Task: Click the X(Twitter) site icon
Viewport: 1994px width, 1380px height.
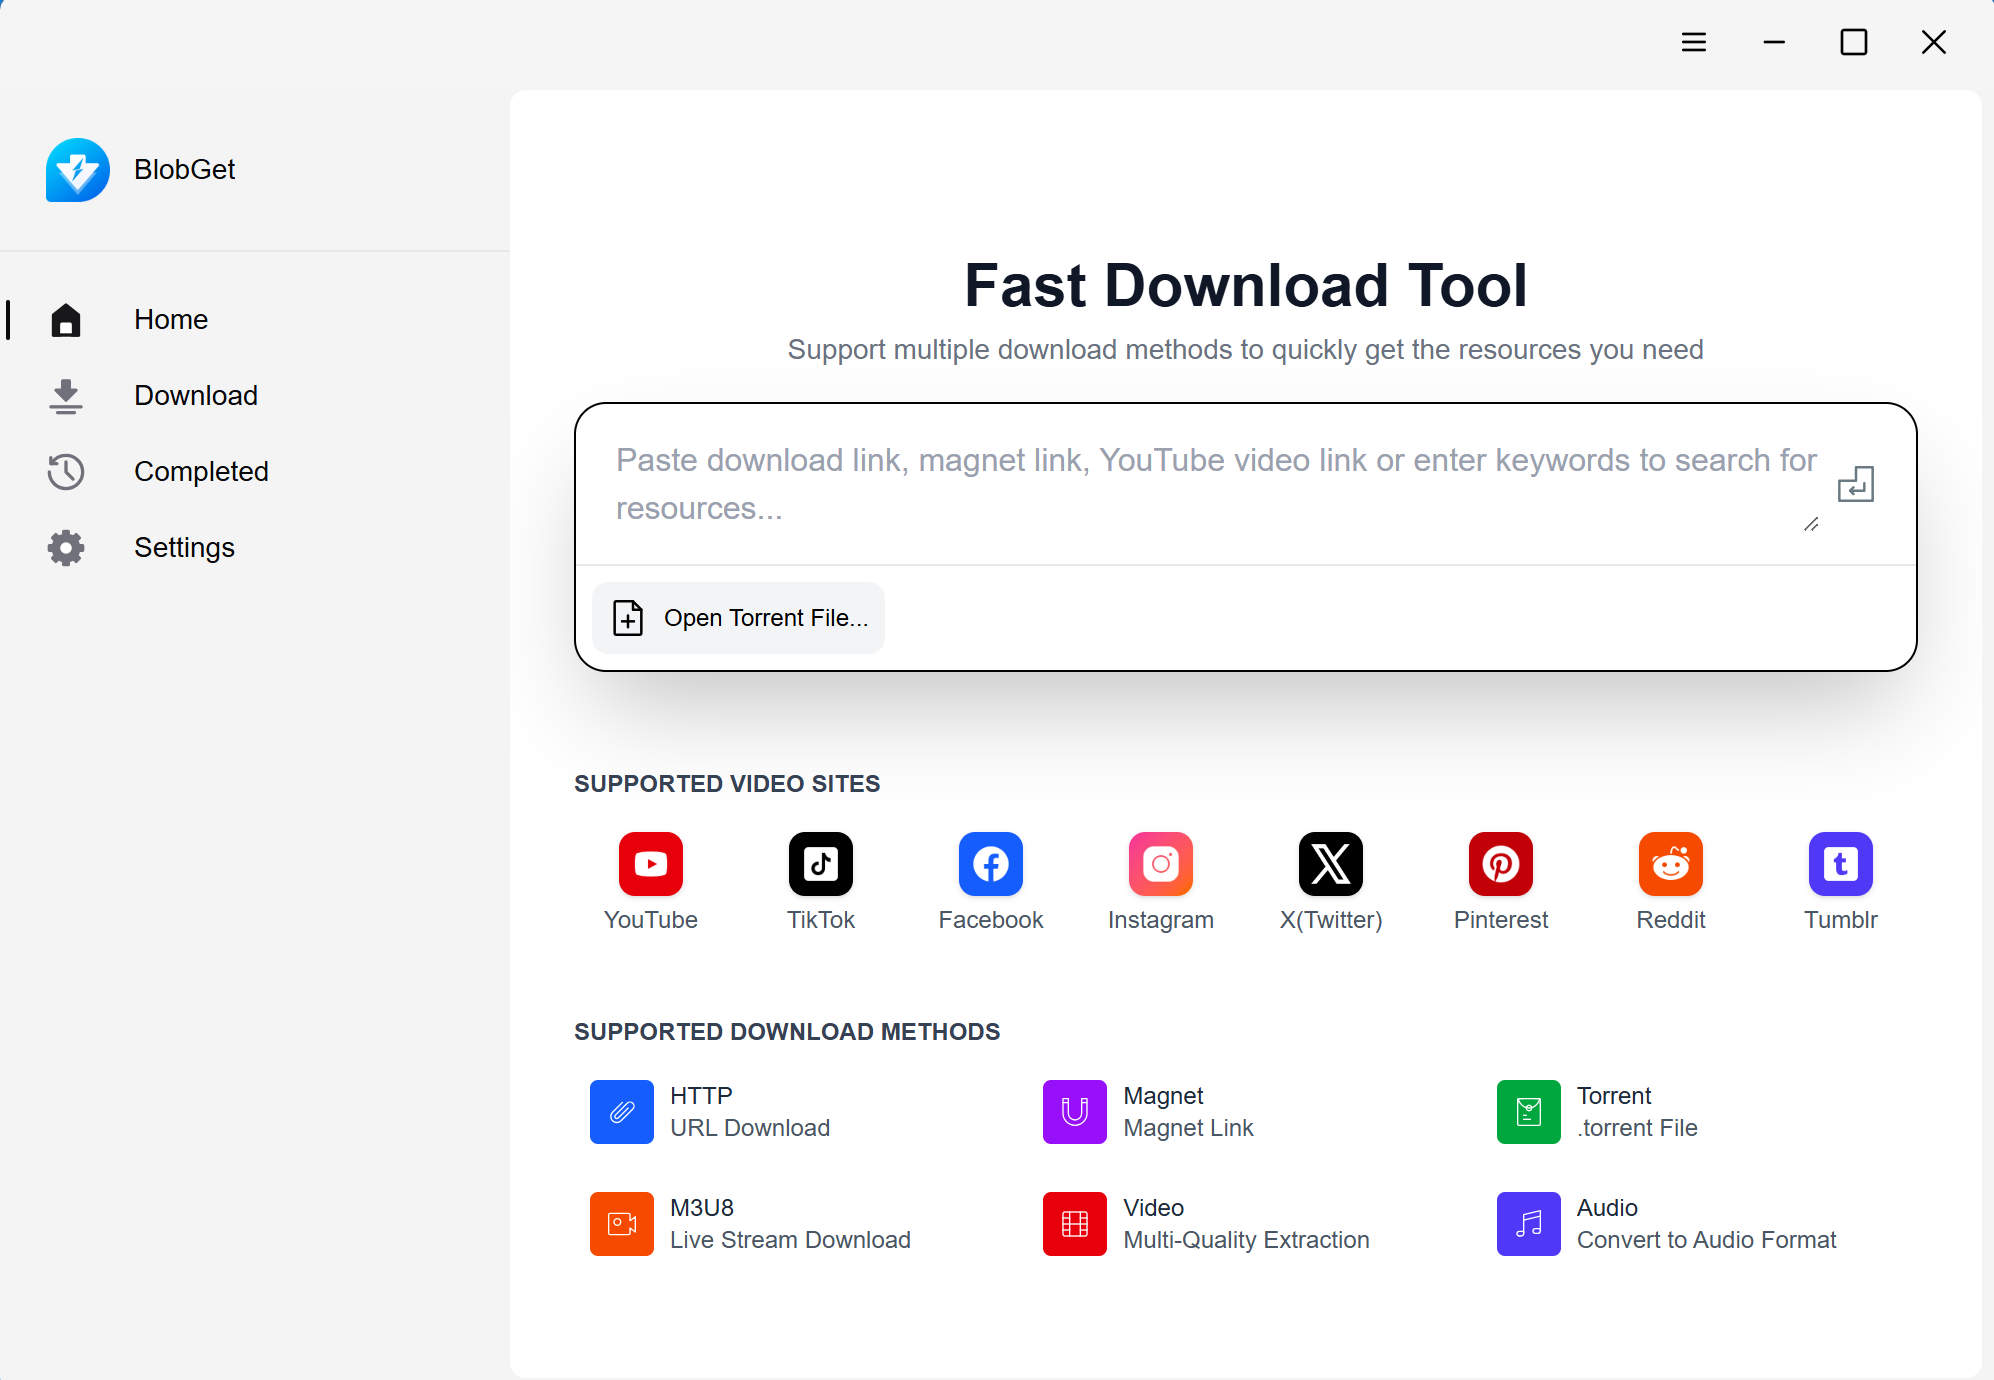Action: [x=1331, y=863]
